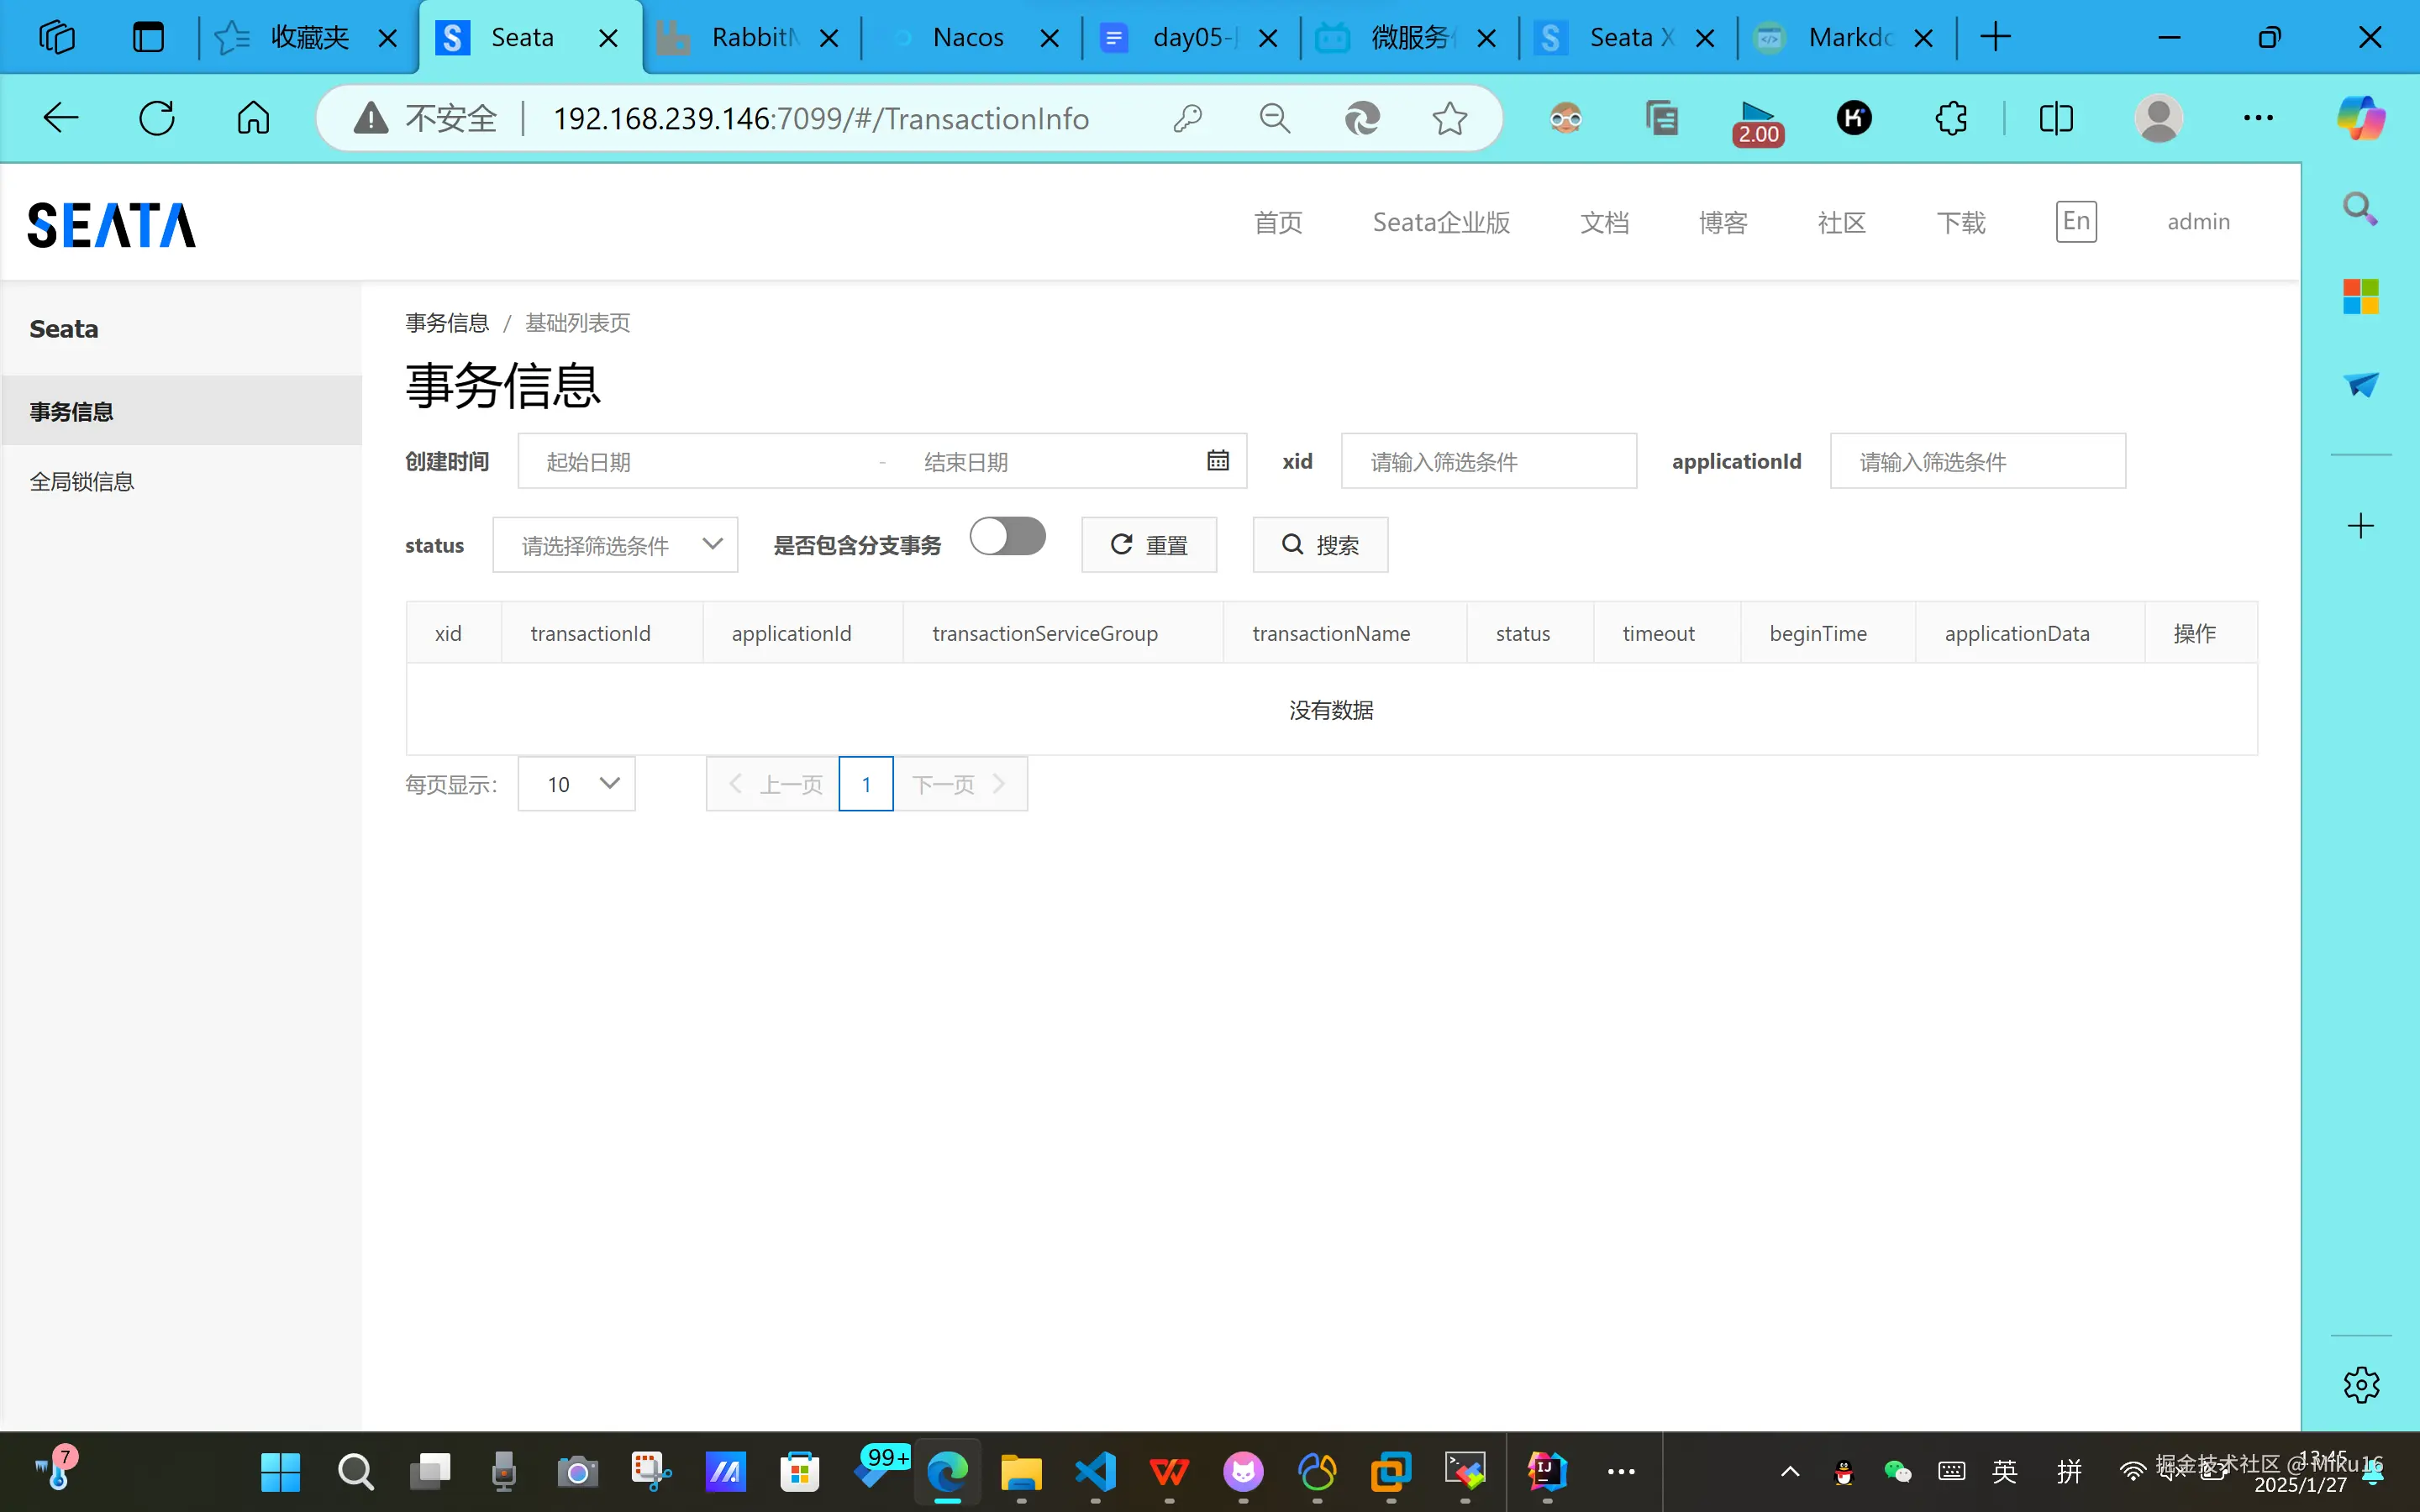Toggle the 是否包含分支事务 switch

pyautogui.click(x=1007, y=537)
